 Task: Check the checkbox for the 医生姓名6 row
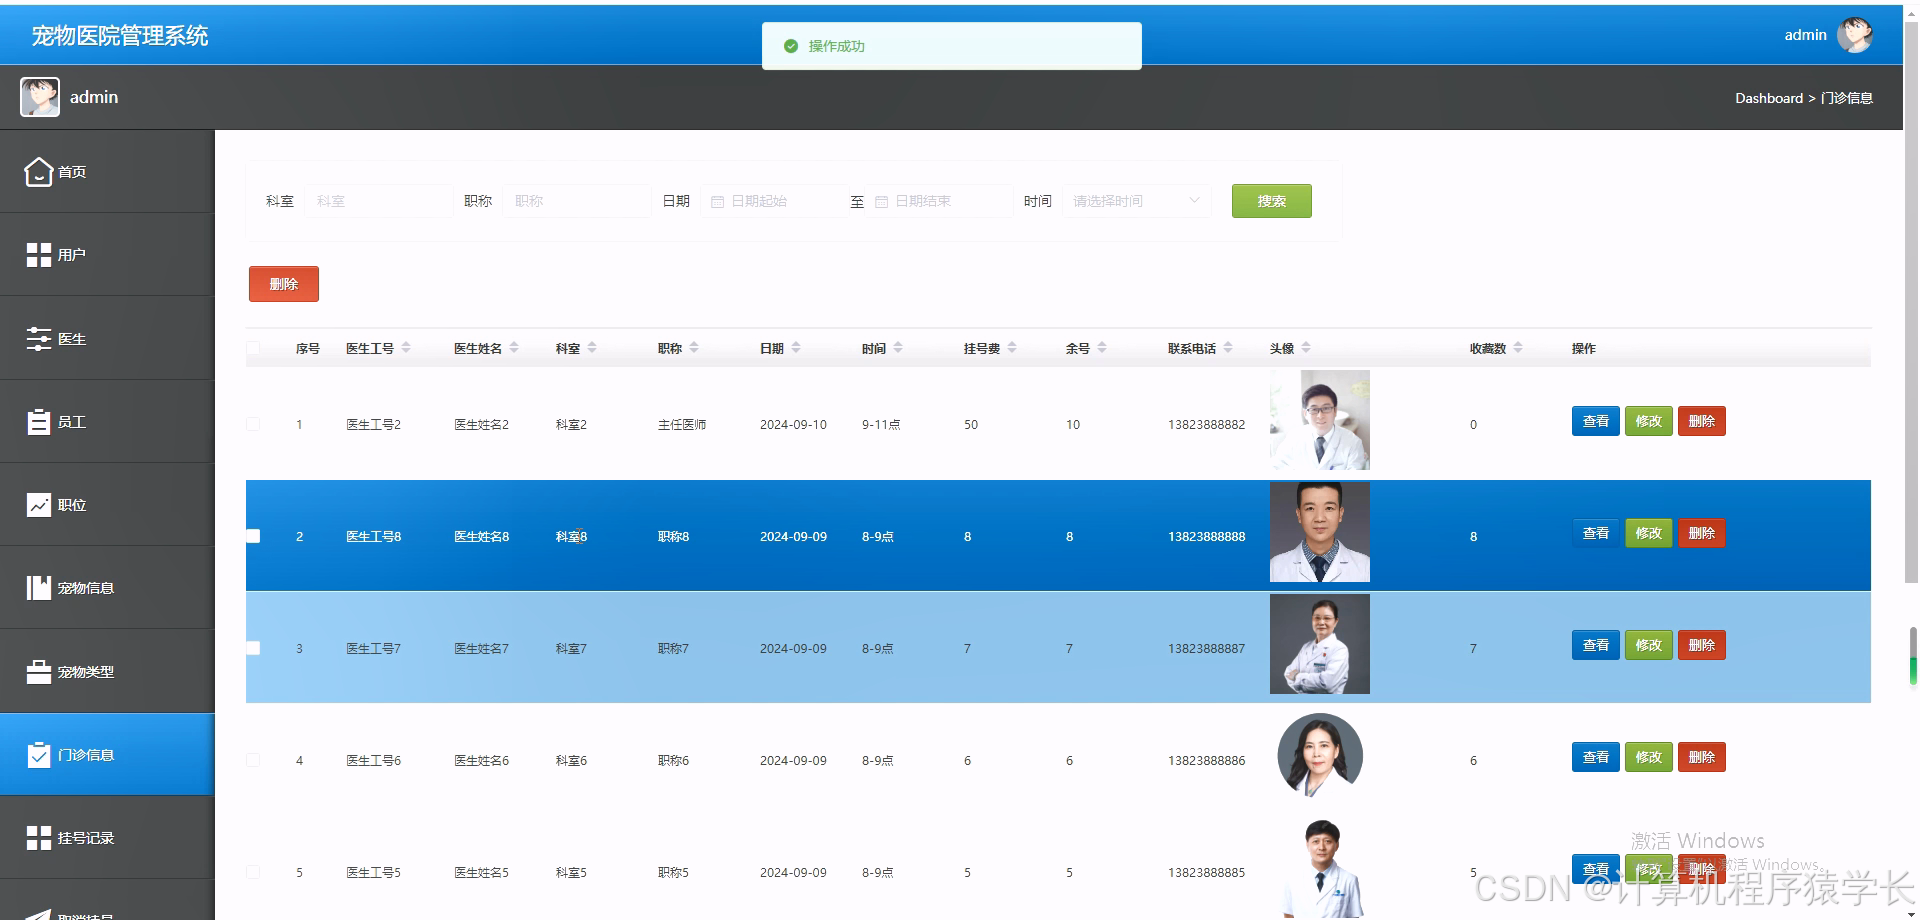point(253,760)
